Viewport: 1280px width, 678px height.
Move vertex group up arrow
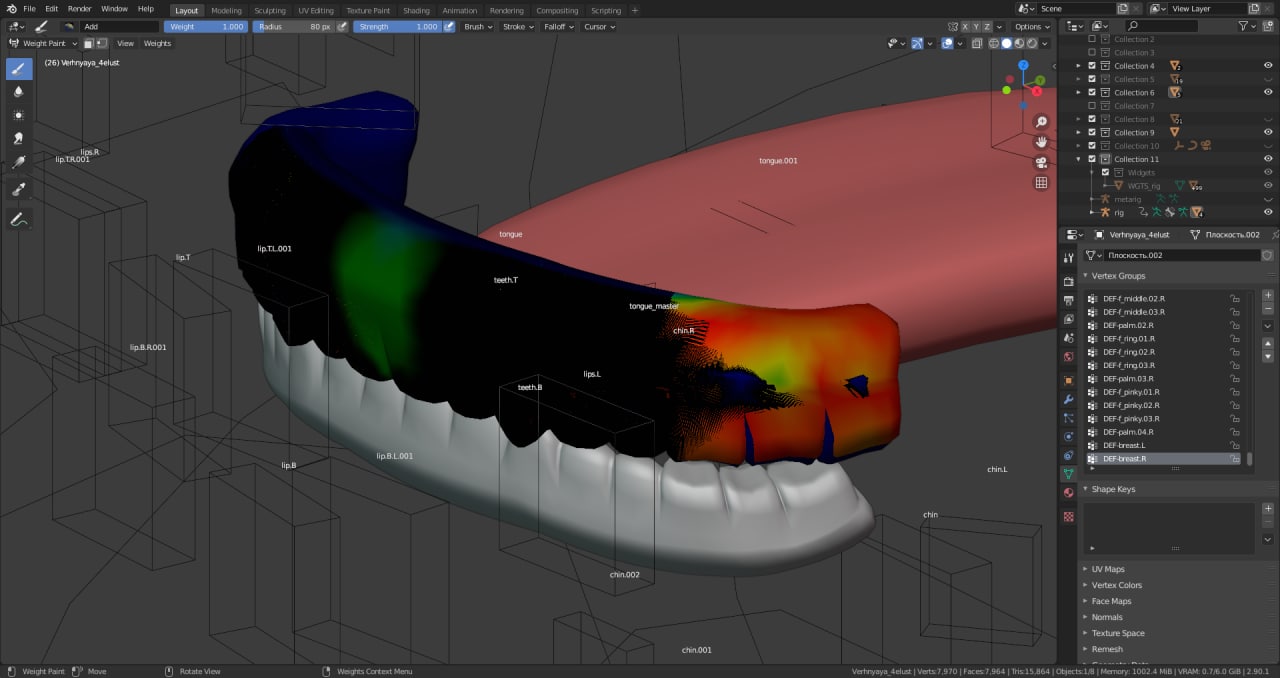[x=1268, y=343]
